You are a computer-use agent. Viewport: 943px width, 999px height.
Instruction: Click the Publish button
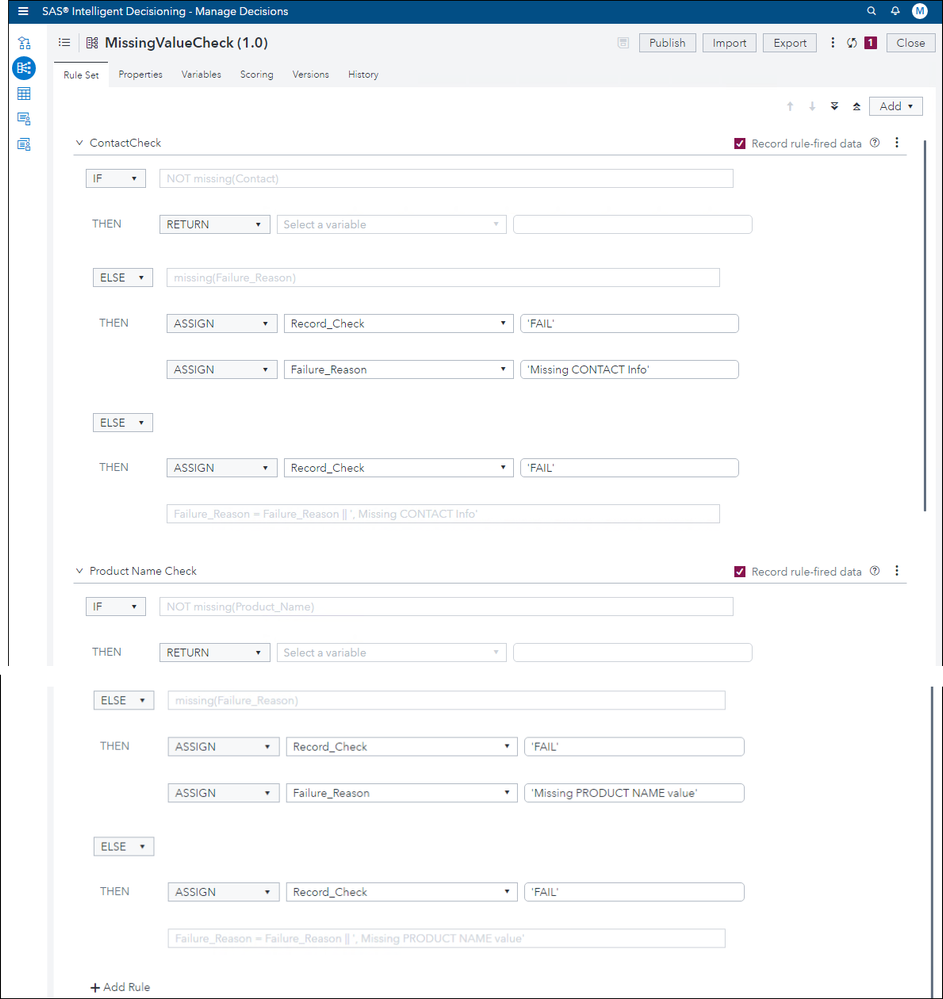[667, 43]
